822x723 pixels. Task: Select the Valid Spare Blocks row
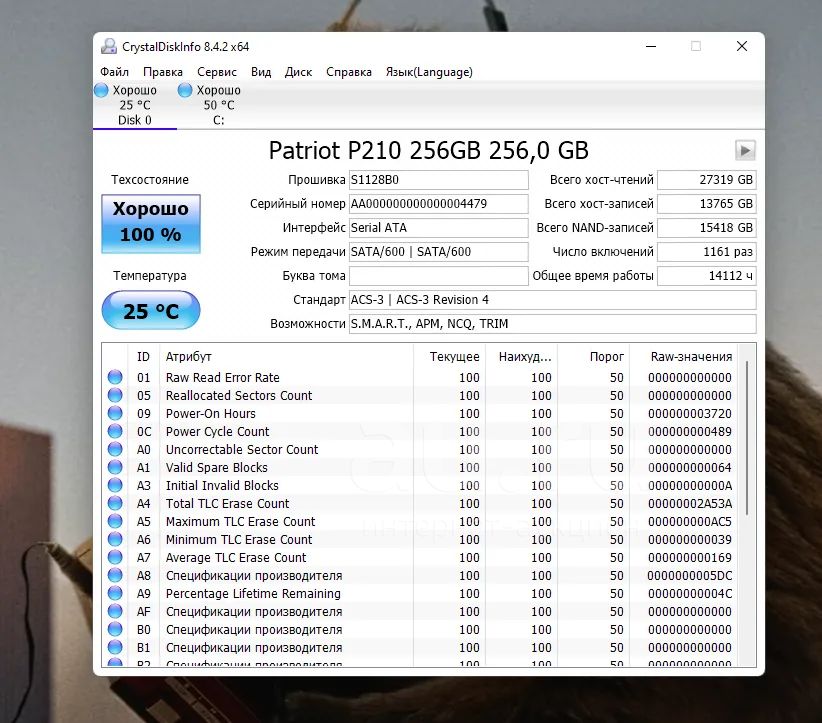(x=419, y=467)
